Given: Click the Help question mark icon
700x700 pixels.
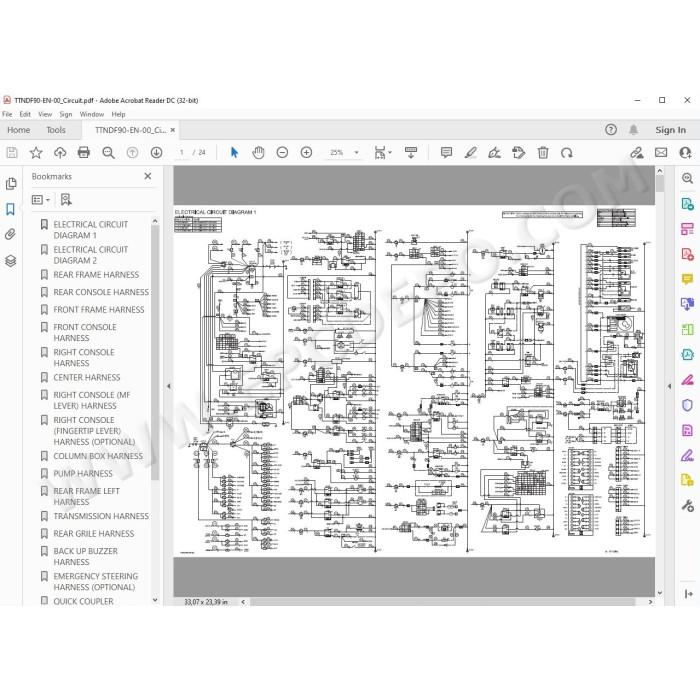Looking at the screenshot, I should pos(611,130).
